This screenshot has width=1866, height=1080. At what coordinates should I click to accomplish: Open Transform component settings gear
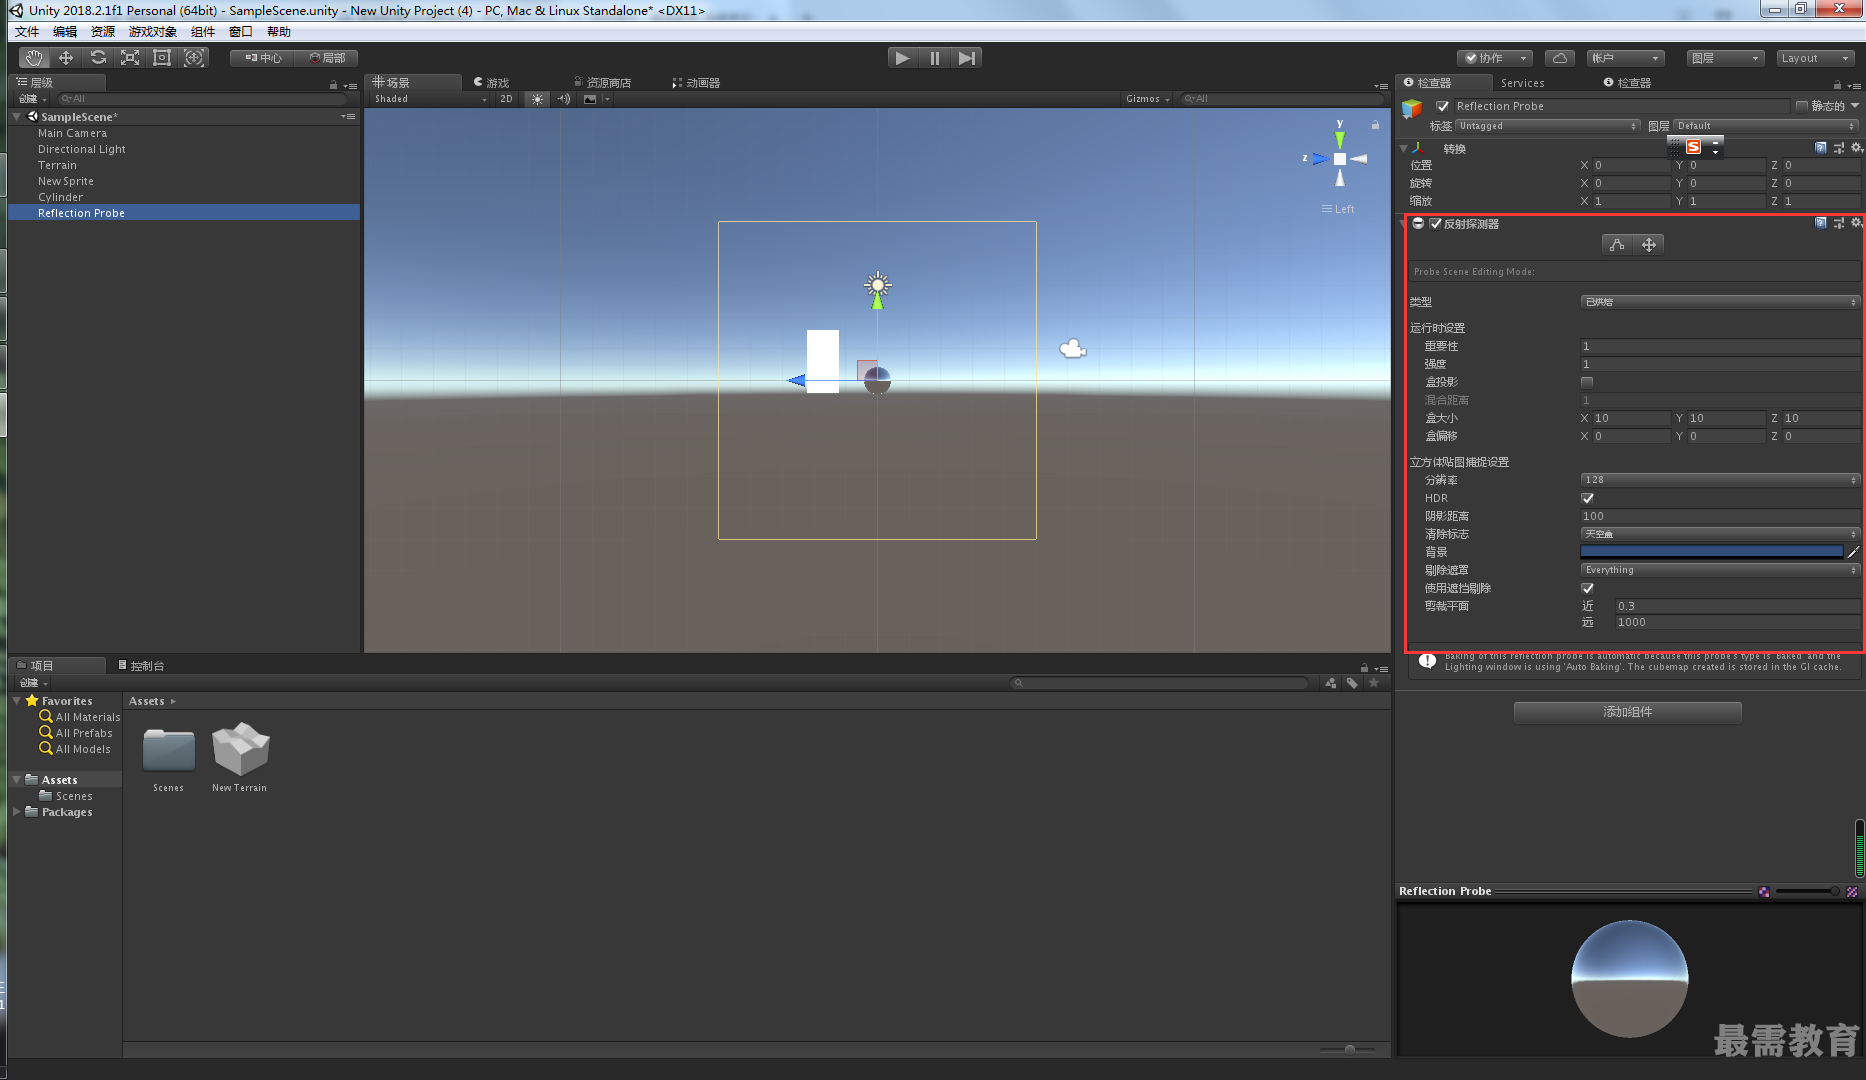click(x=1857, y=148)
